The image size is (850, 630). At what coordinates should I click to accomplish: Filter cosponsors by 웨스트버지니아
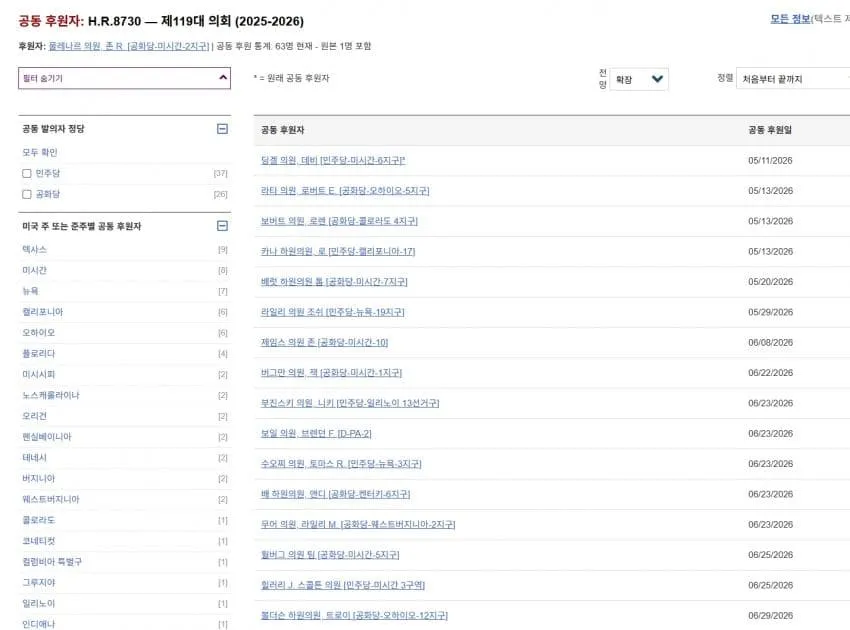click(50, 499)
